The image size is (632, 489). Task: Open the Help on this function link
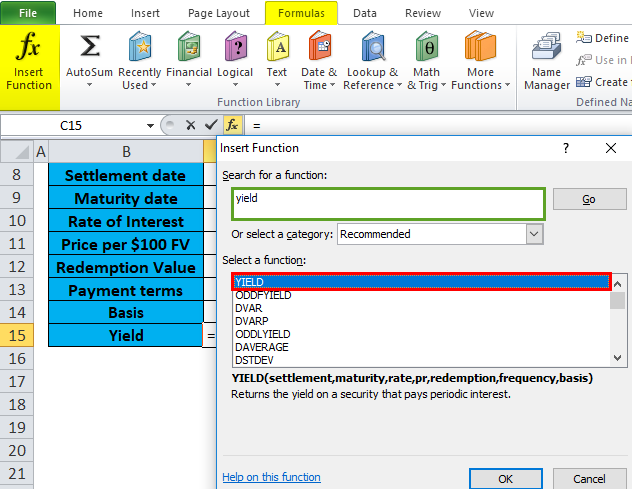271,477
